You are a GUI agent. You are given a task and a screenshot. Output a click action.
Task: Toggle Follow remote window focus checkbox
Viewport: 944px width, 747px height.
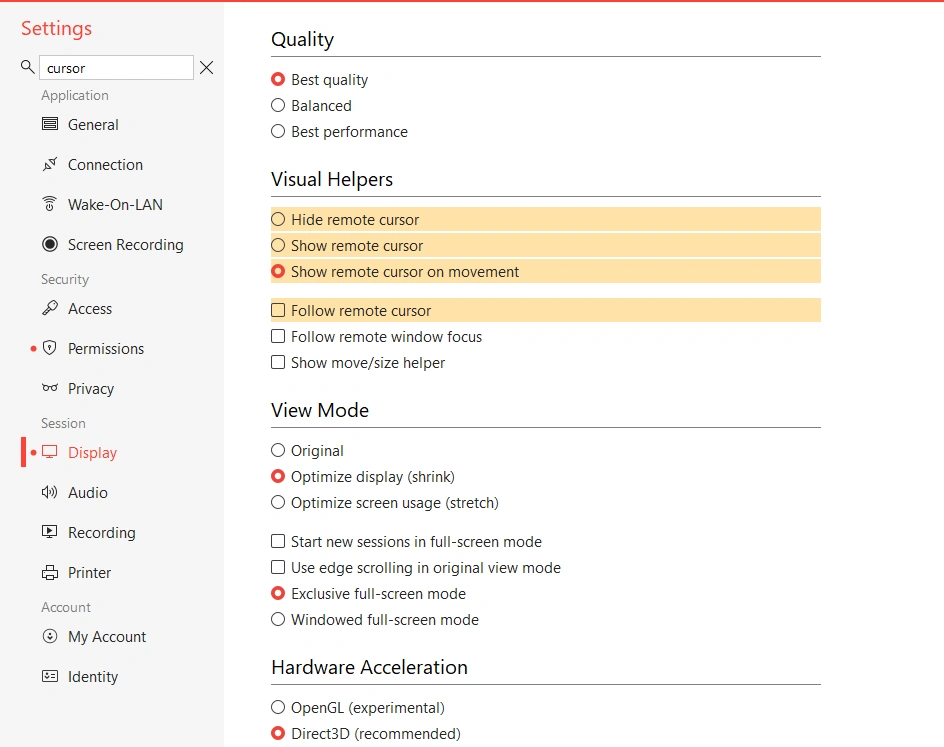click(278, 337)
